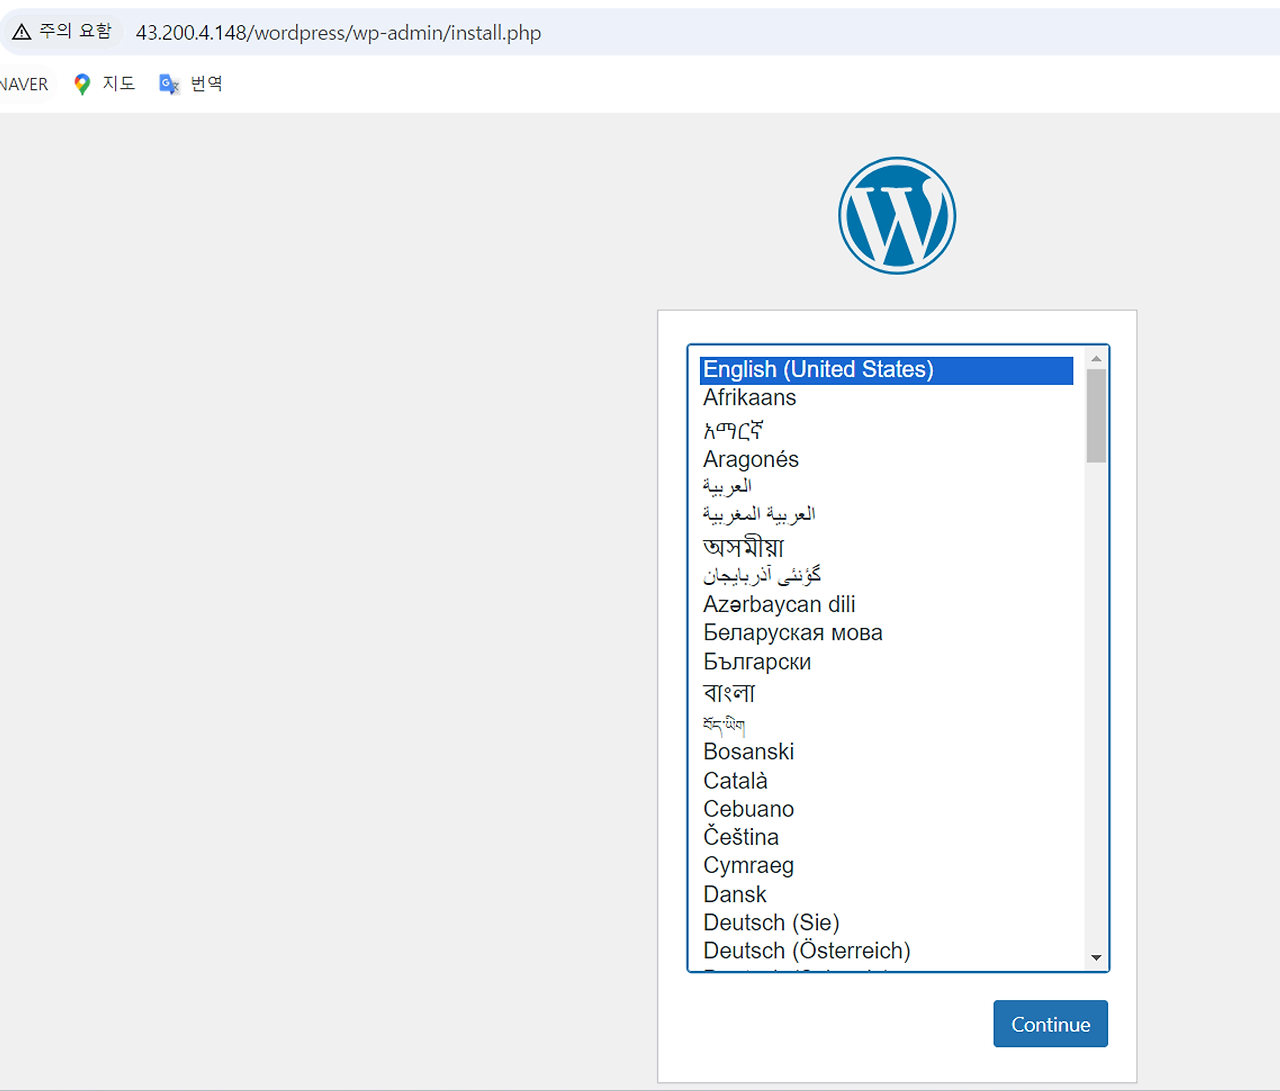Select Azərbaycan dili language
Image resolution: width=1280 pixels, height=1091 pixels.
[886, 604]
